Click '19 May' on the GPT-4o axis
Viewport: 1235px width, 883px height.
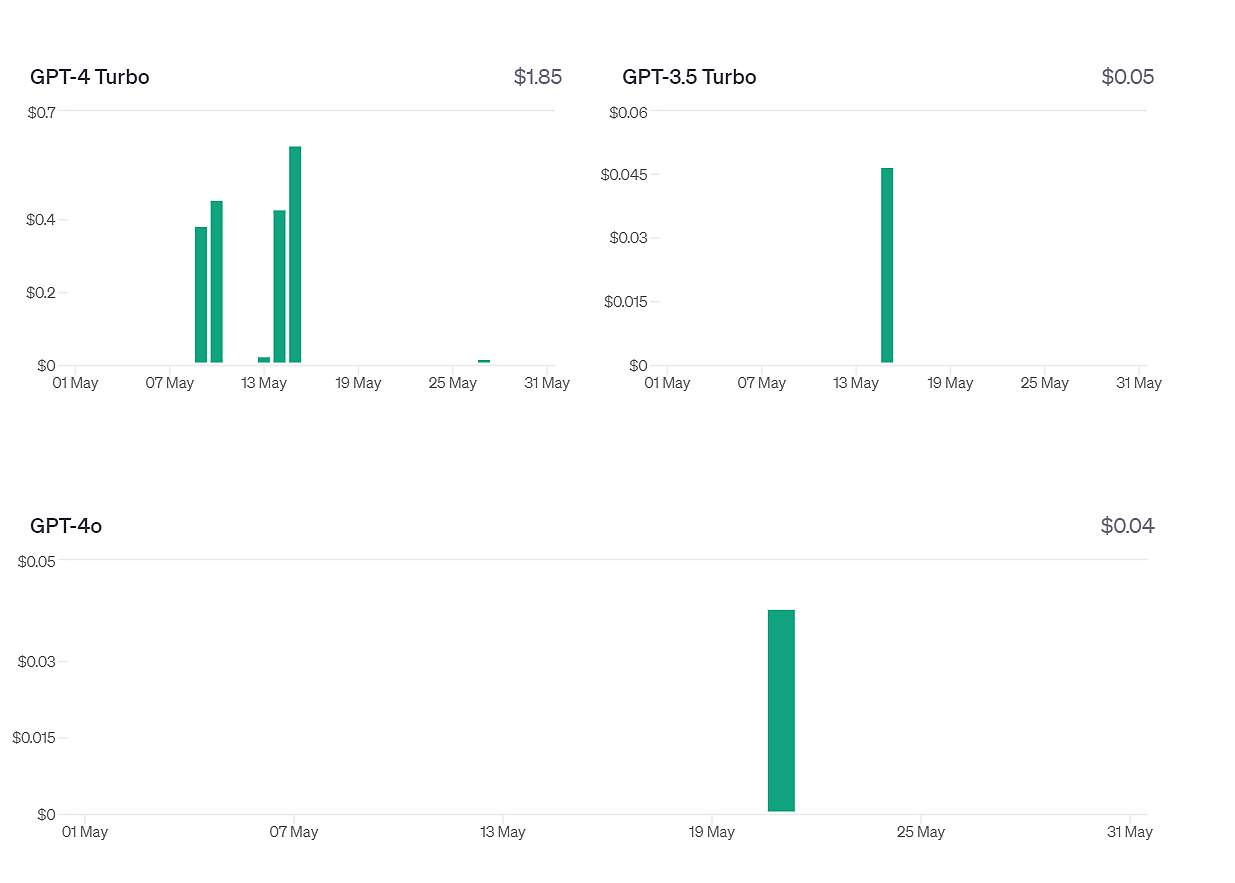coord(711,832)
